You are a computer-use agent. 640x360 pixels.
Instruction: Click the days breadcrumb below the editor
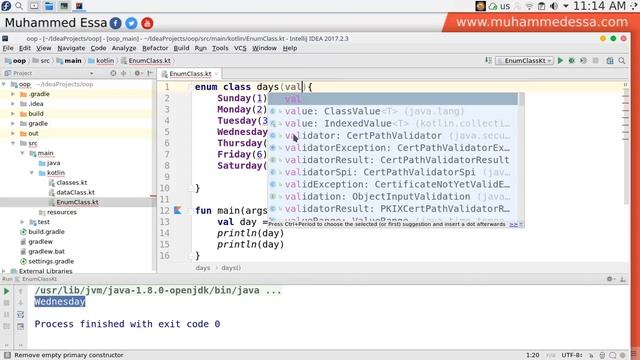203,268
